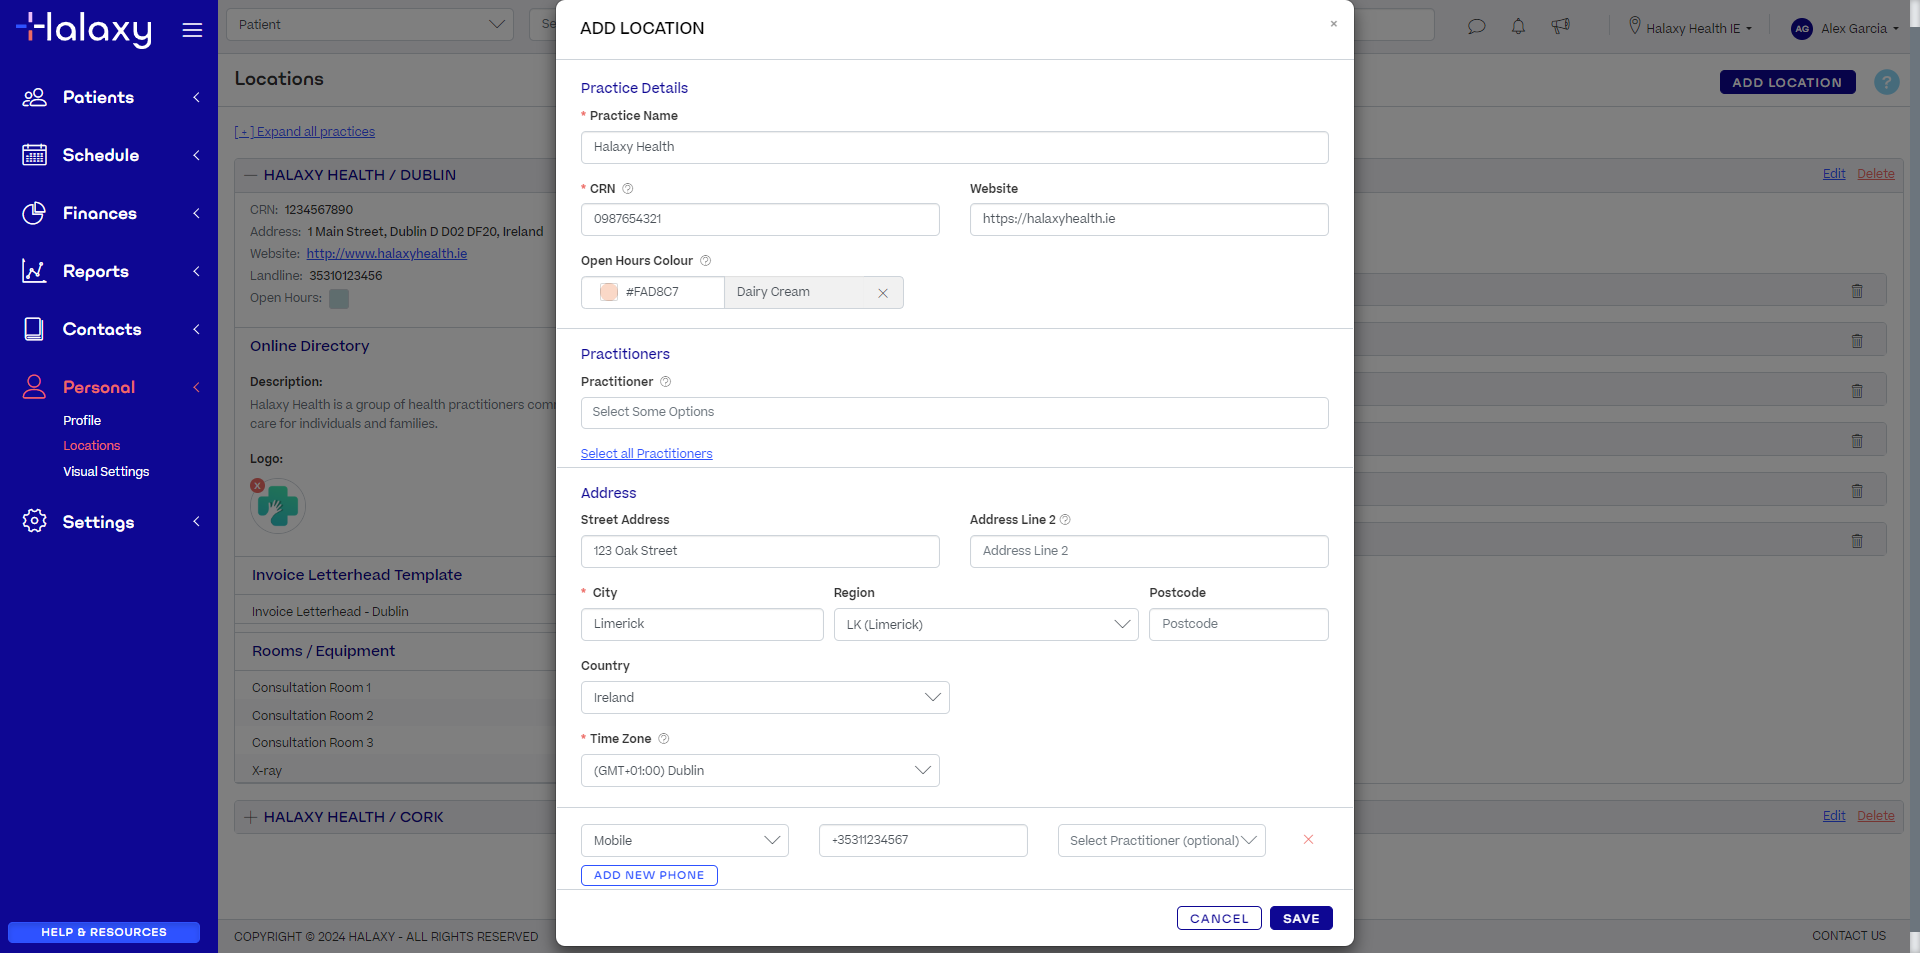Expand the Patients menu
1920x953 pixels.
pyautogui.click(x=196, y=97)
